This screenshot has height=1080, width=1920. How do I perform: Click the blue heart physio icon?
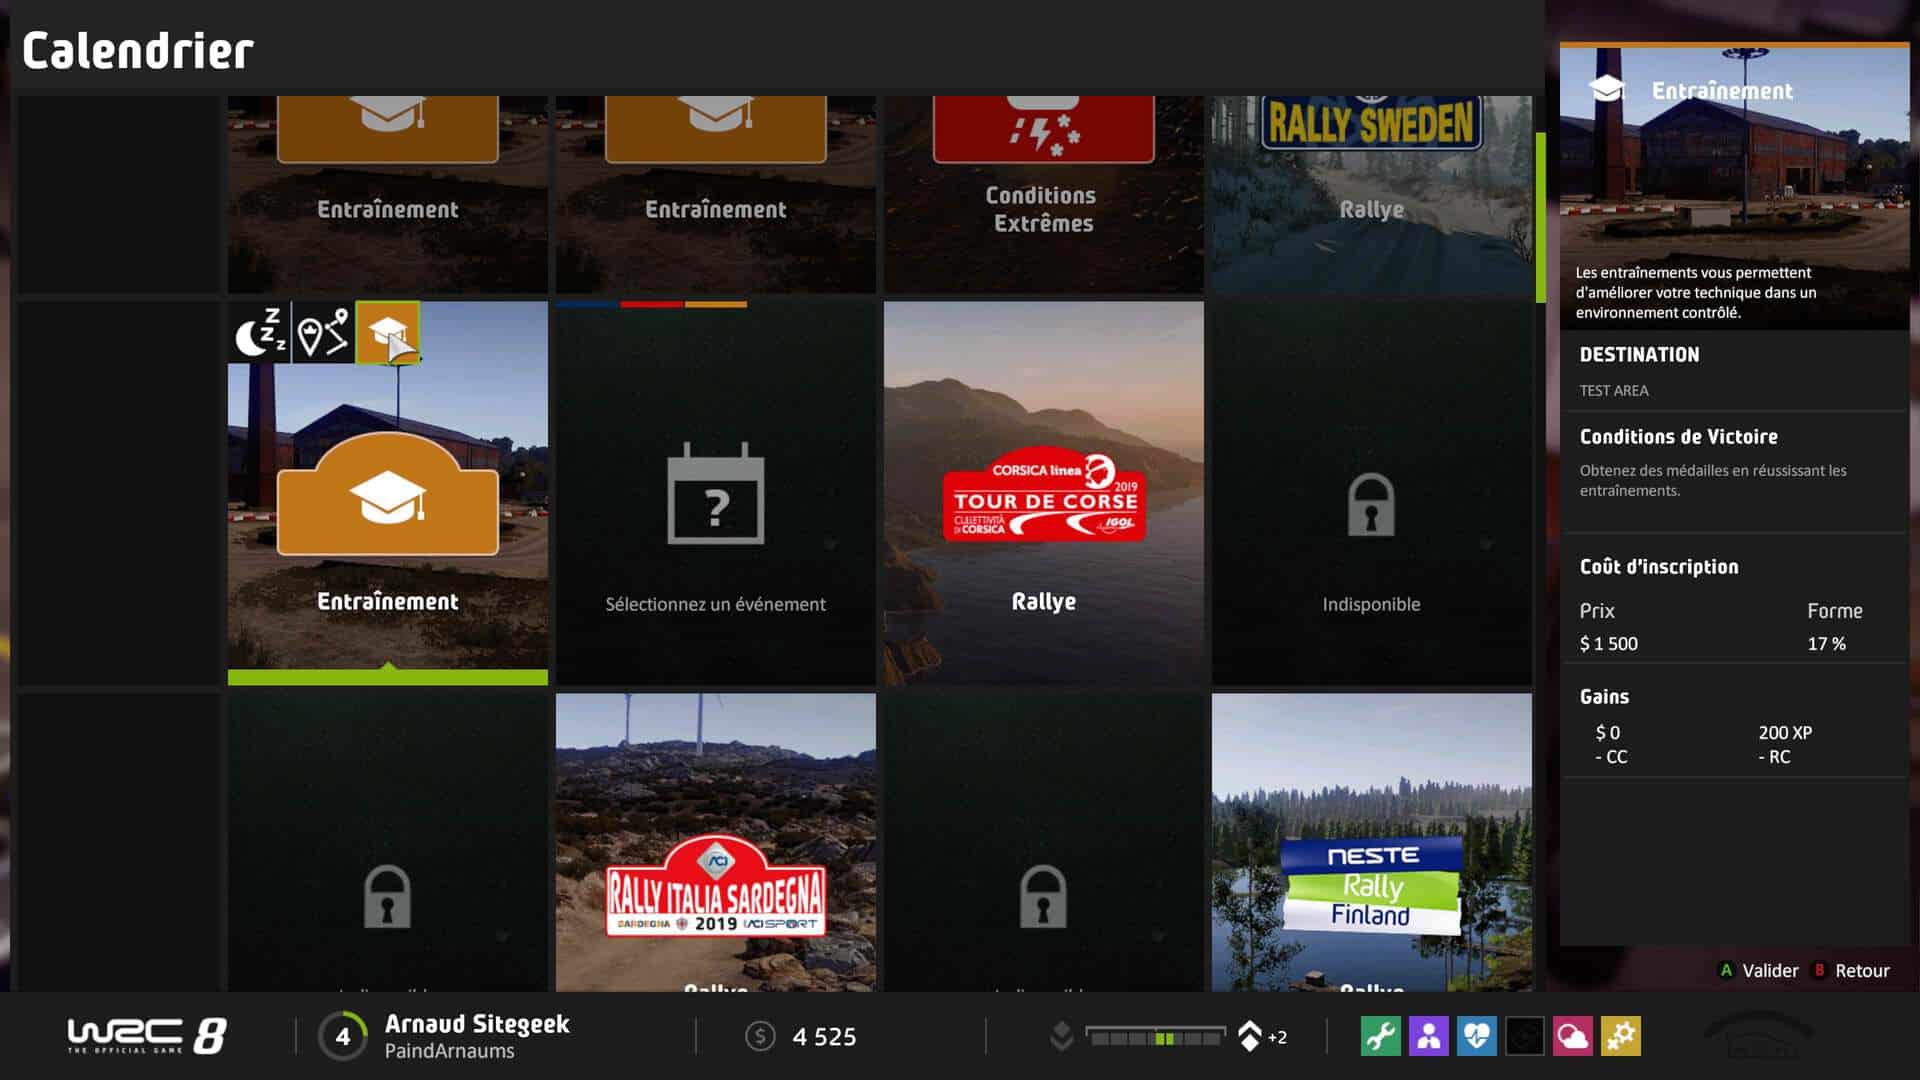click(1476, 1036)
